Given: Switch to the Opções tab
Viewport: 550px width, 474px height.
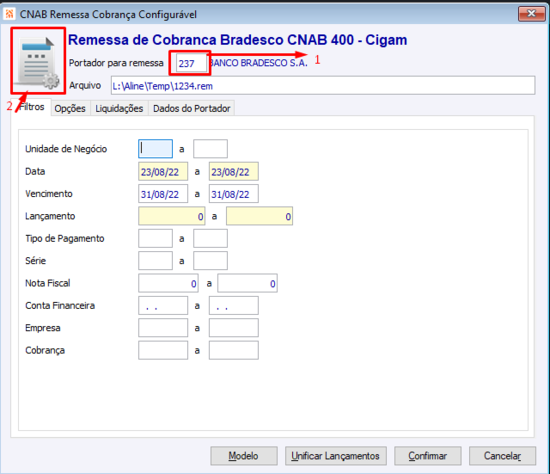Looking at the screenshot, I should pyautogui.click(x=70, y=108).
